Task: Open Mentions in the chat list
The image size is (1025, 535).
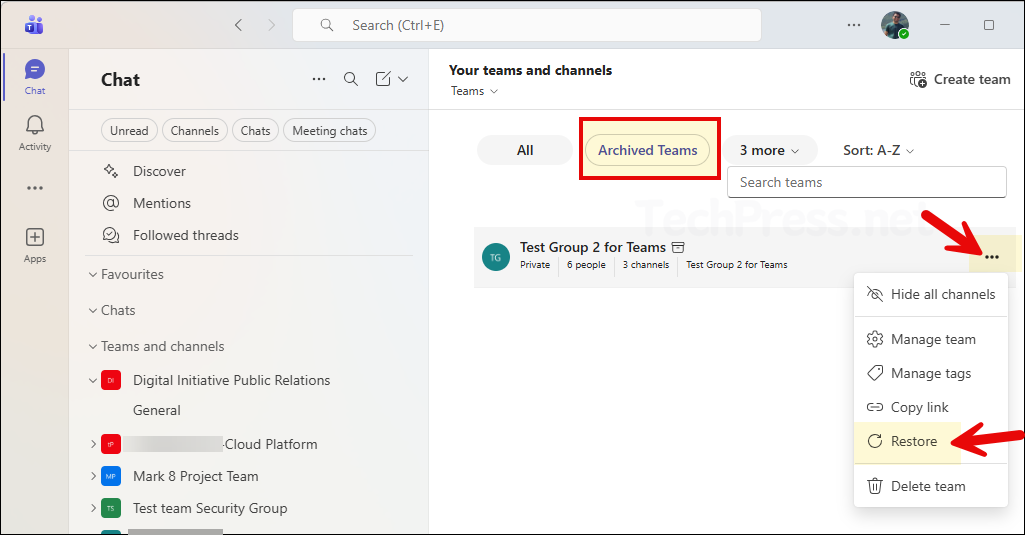Action: coord(162,203)
